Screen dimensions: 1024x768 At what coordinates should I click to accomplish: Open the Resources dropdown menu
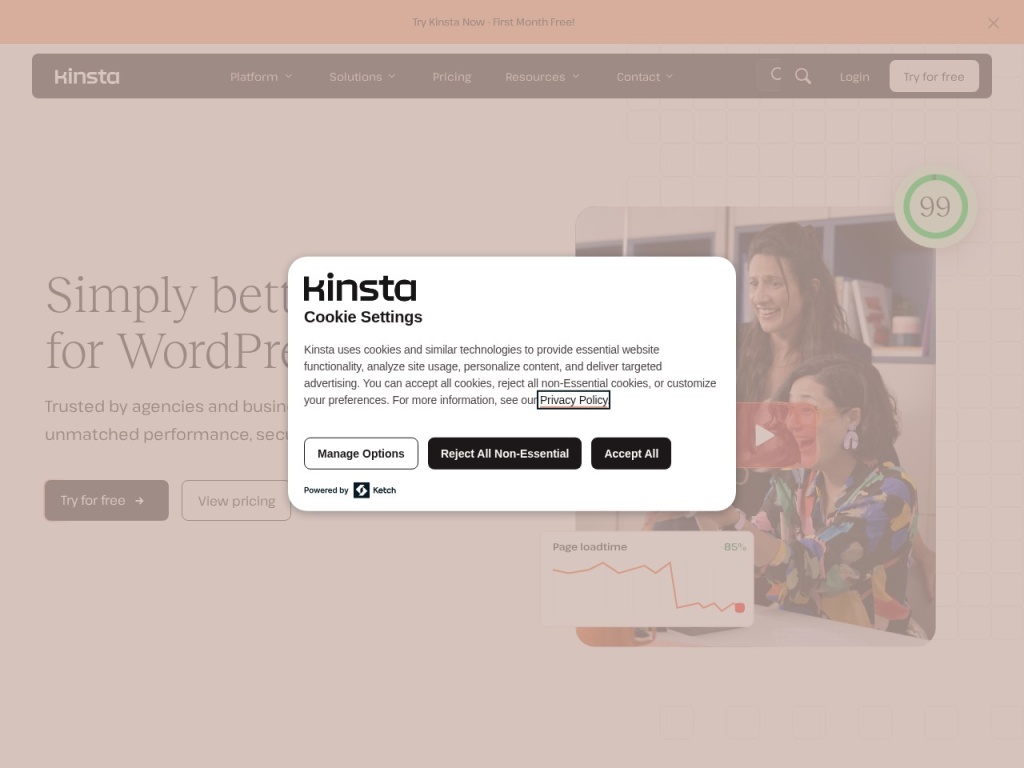tap(542, 76)
